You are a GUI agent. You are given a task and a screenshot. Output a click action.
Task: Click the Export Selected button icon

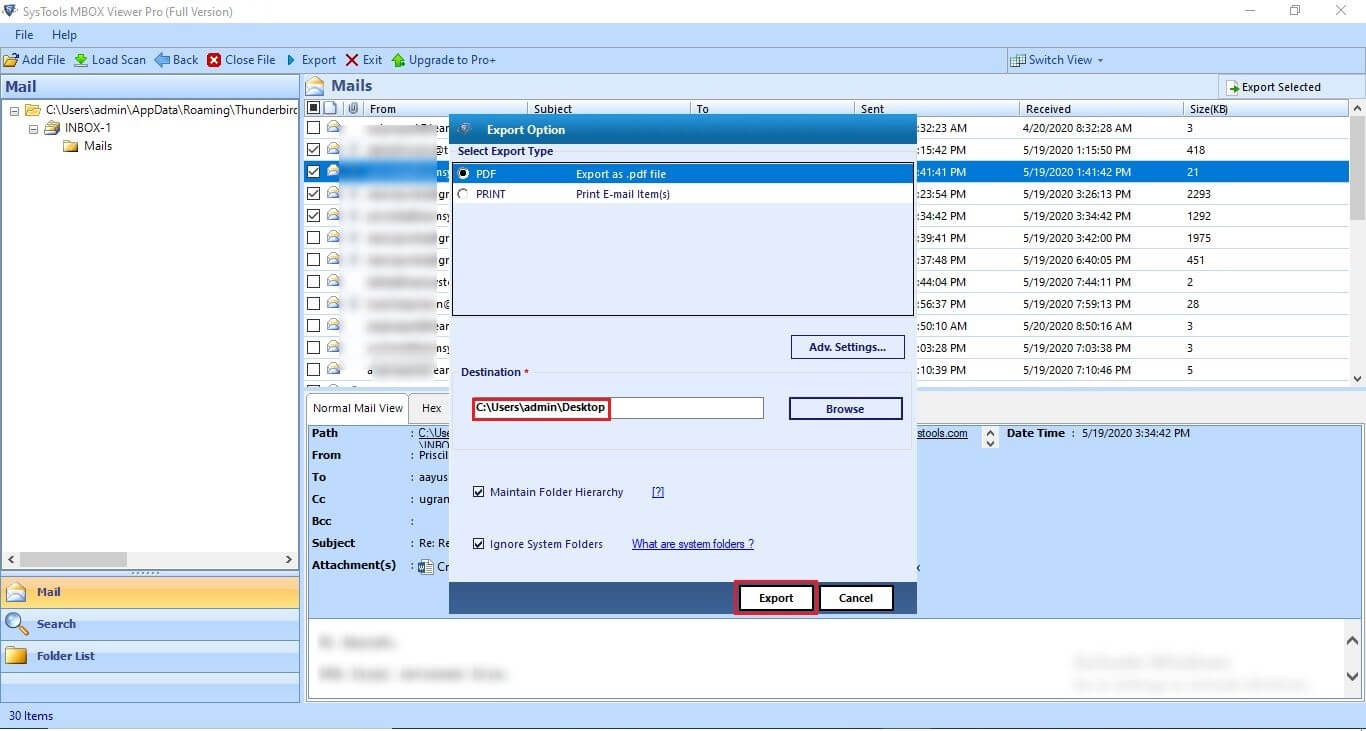pyautogui.click(x=1233, y=87)
